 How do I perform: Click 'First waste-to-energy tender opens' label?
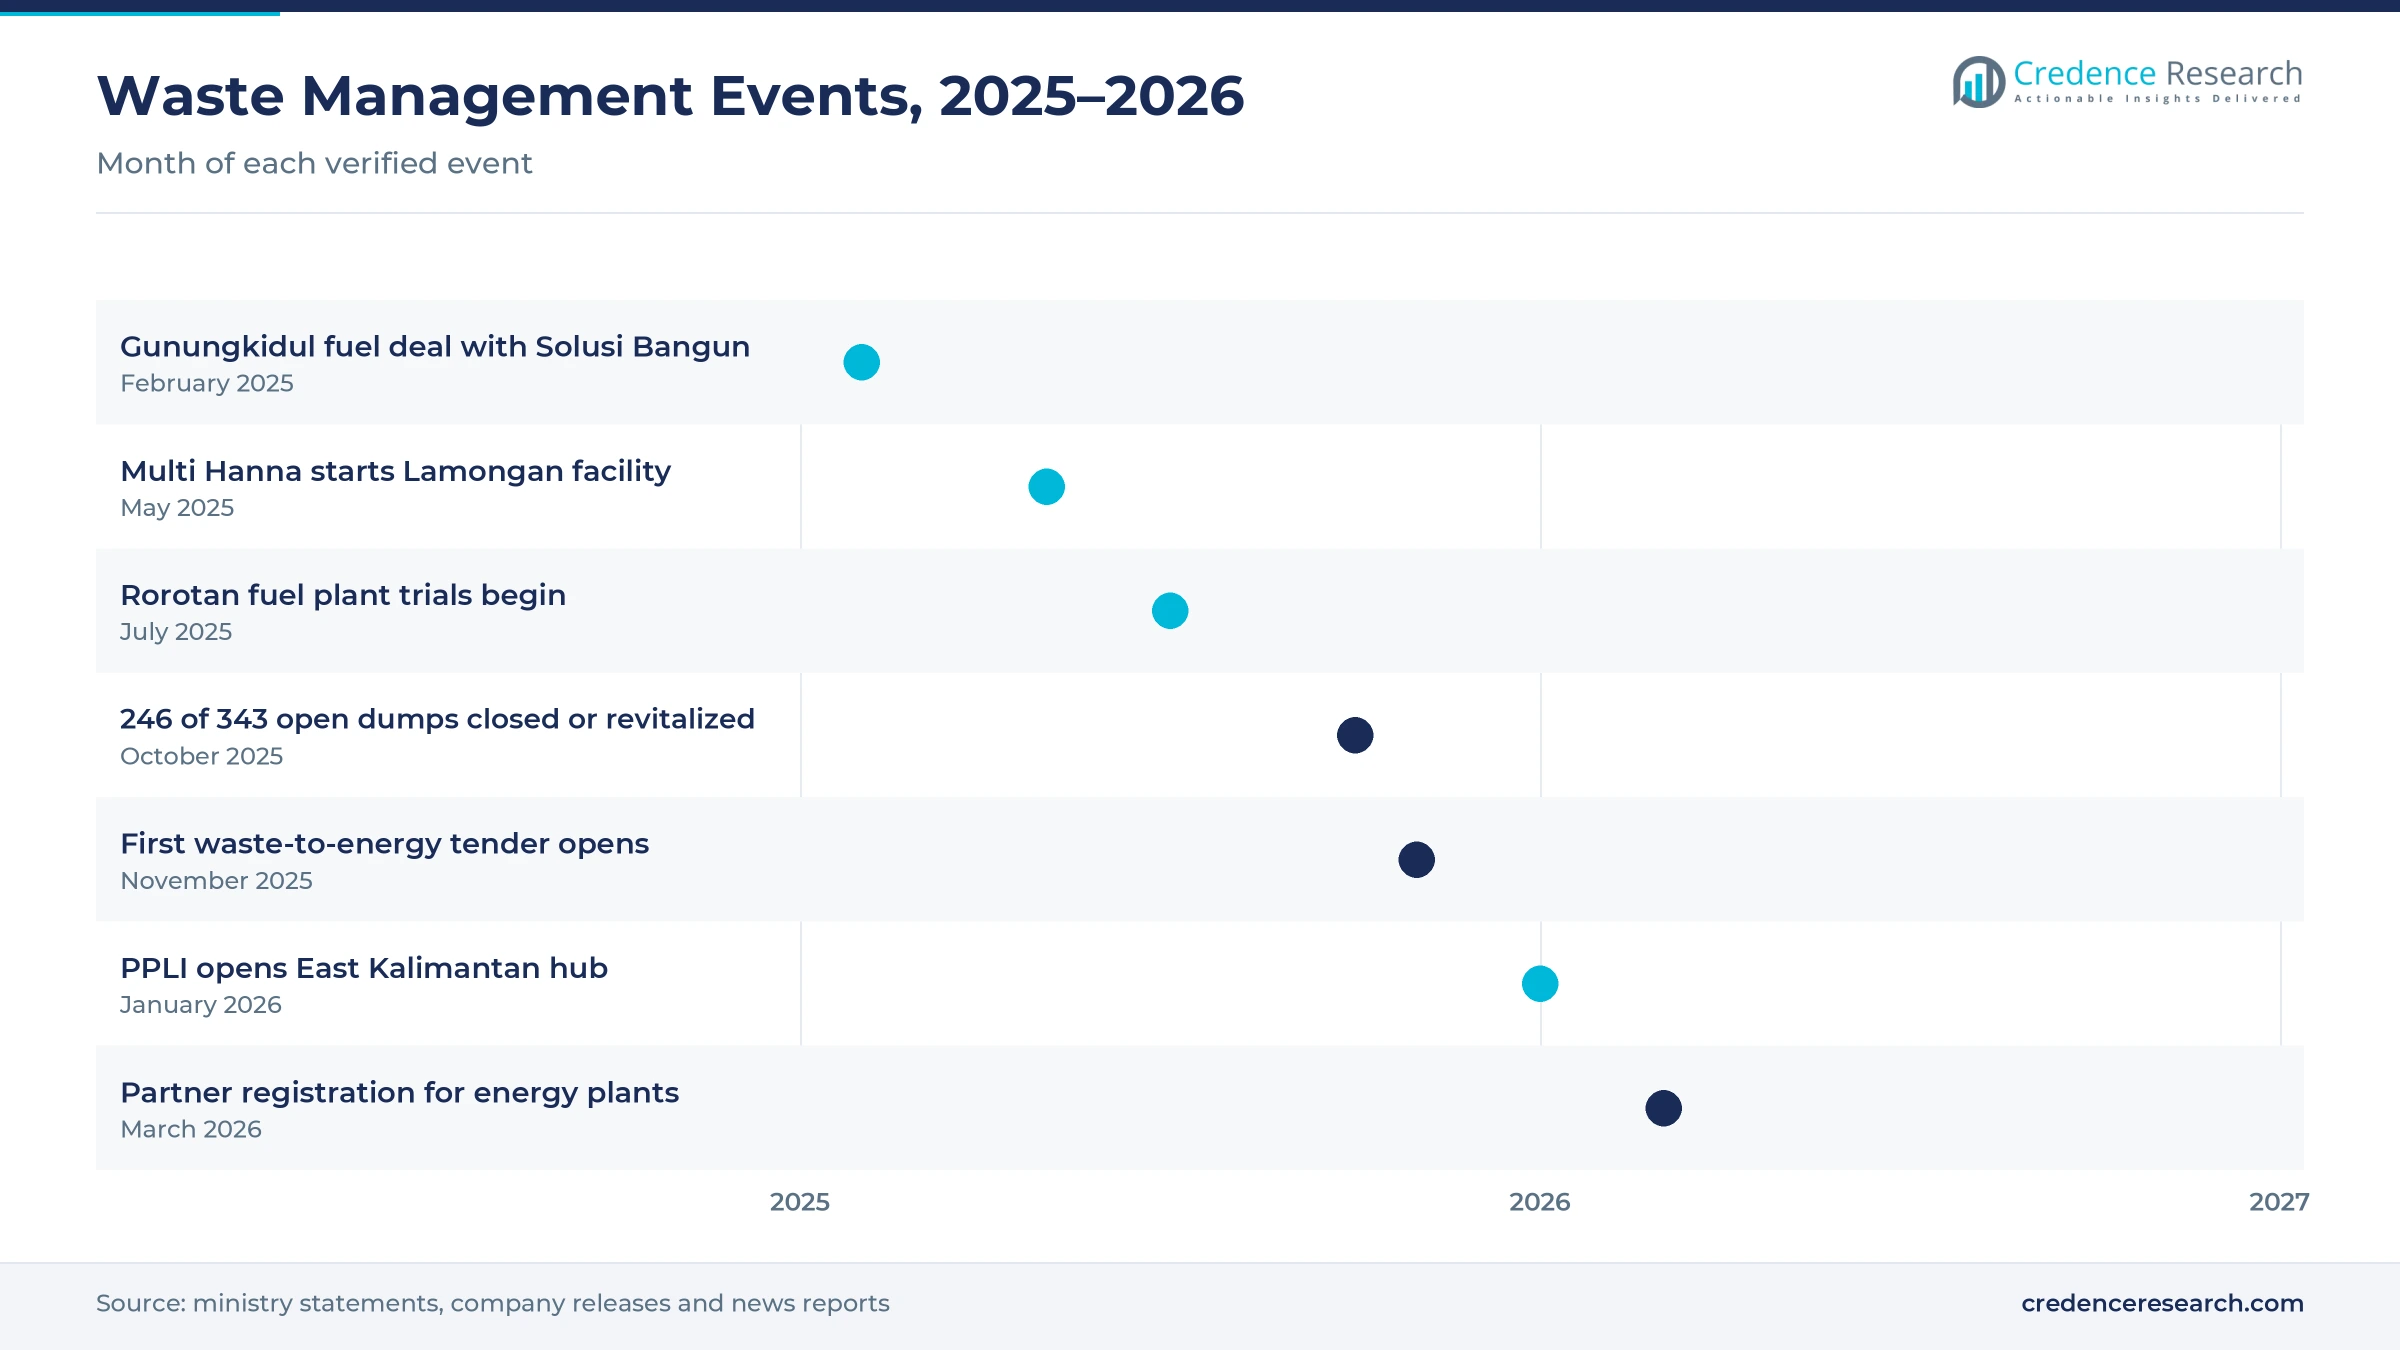coord(384,844)
